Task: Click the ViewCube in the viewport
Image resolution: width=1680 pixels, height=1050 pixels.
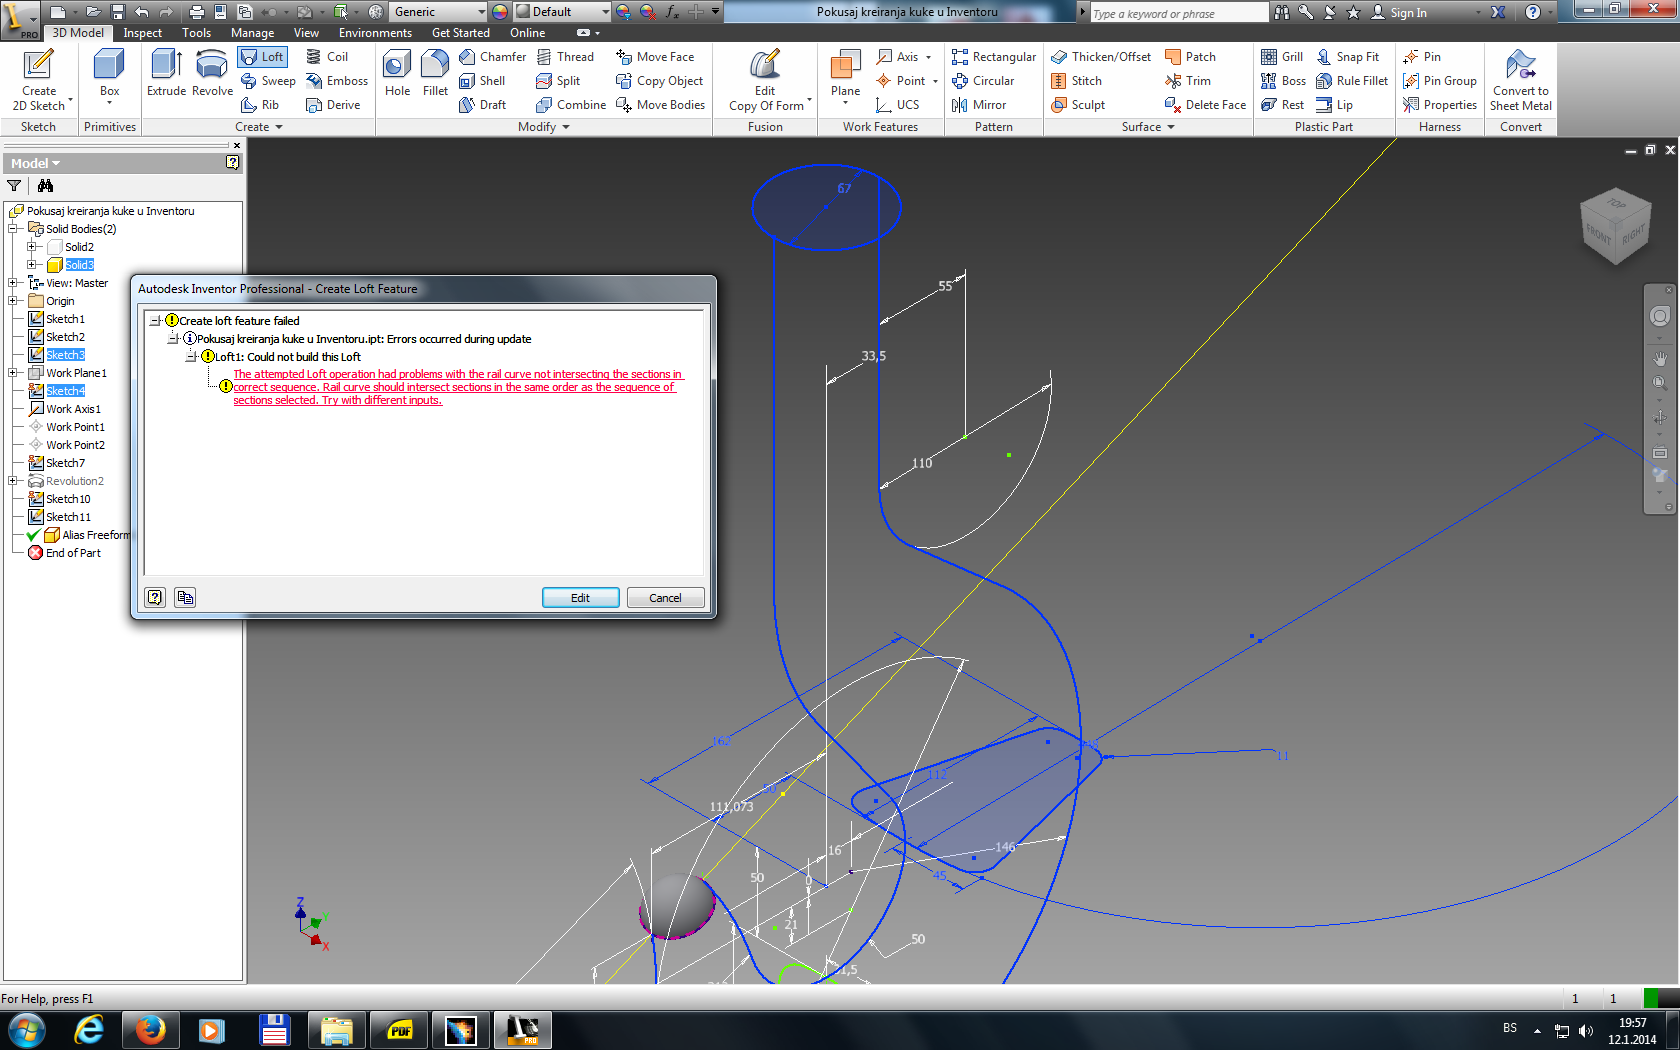Action: pos(1615,227)
